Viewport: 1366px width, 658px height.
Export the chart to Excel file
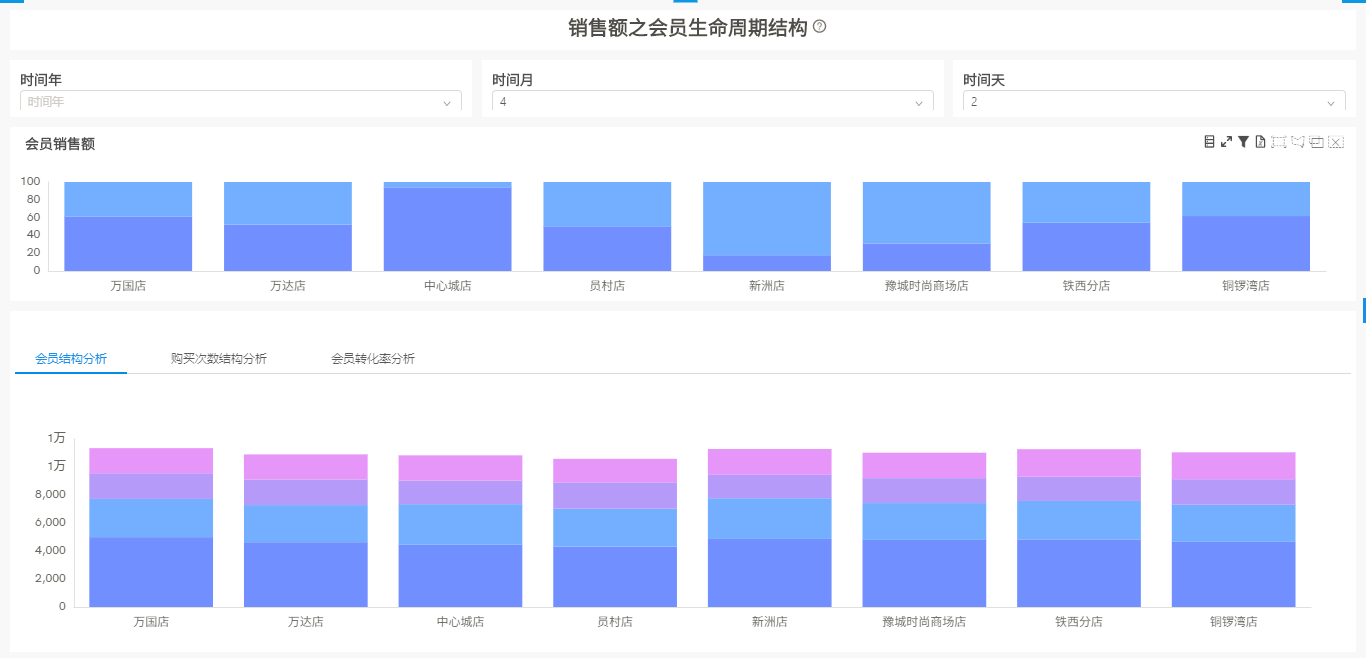[x=1260, y=142]
